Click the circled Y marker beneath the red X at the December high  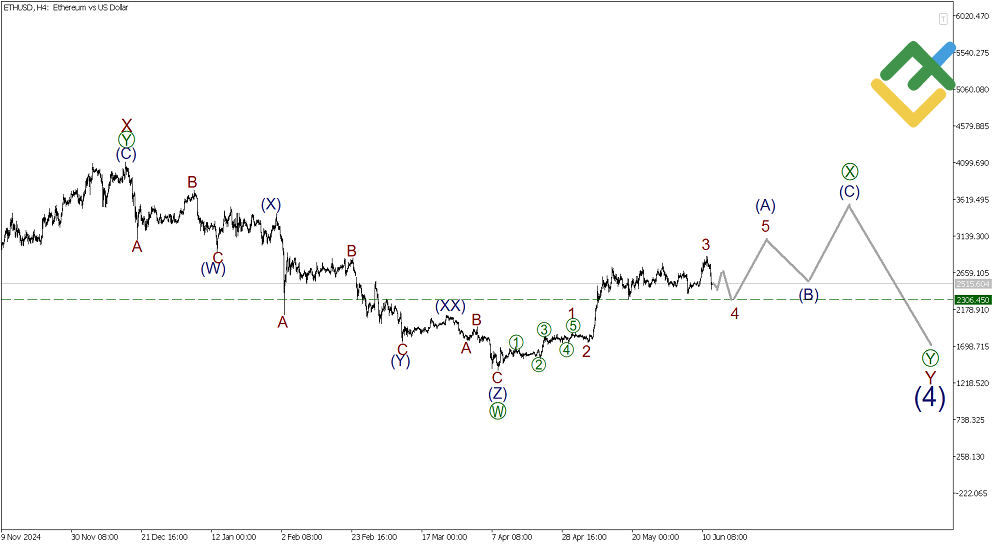126,140
